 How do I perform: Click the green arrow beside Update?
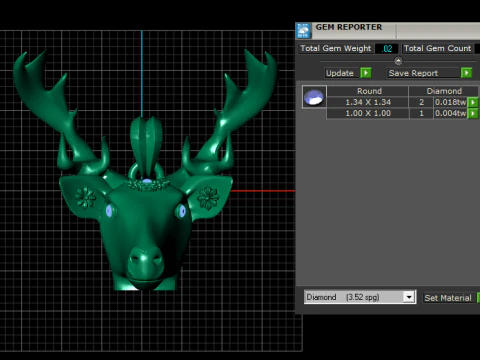(366, 73)
